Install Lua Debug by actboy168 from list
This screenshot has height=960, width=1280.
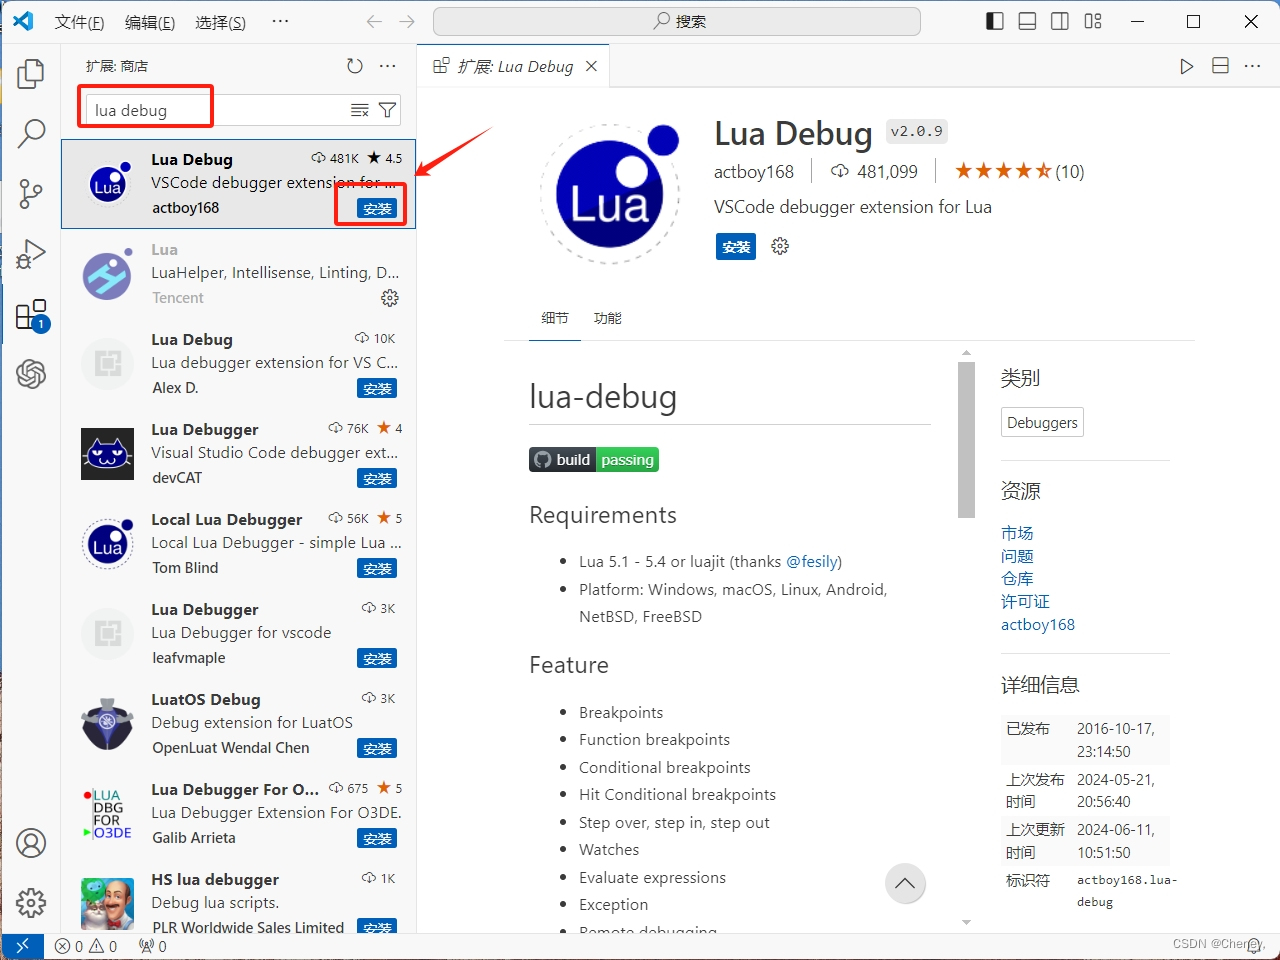[377, 208]
